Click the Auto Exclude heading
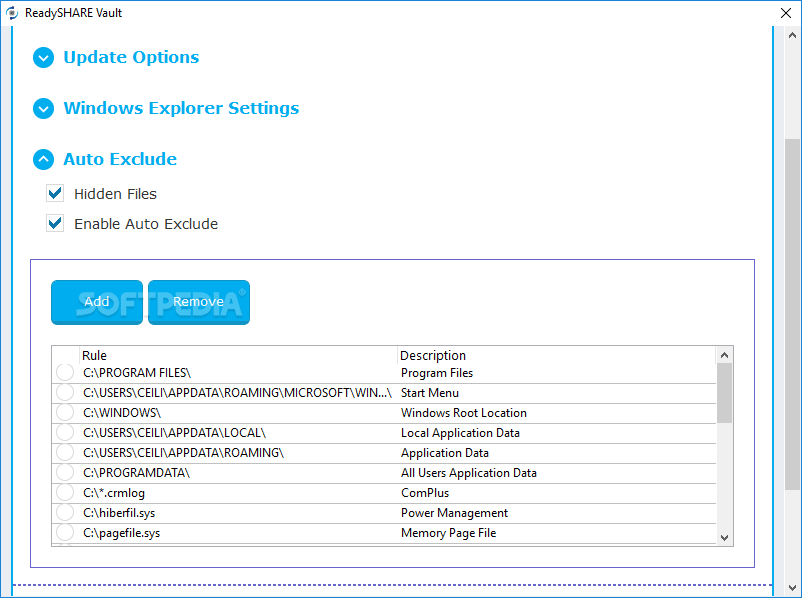 click(x=120, y=159)
